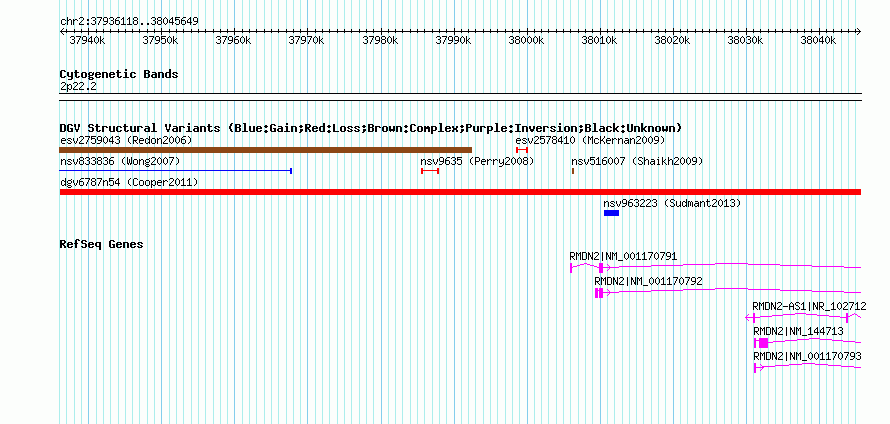Viewport: 890px width, 424px height.
Task: Click the esv2578410 small red loss marker
Action: pos(522,150)
